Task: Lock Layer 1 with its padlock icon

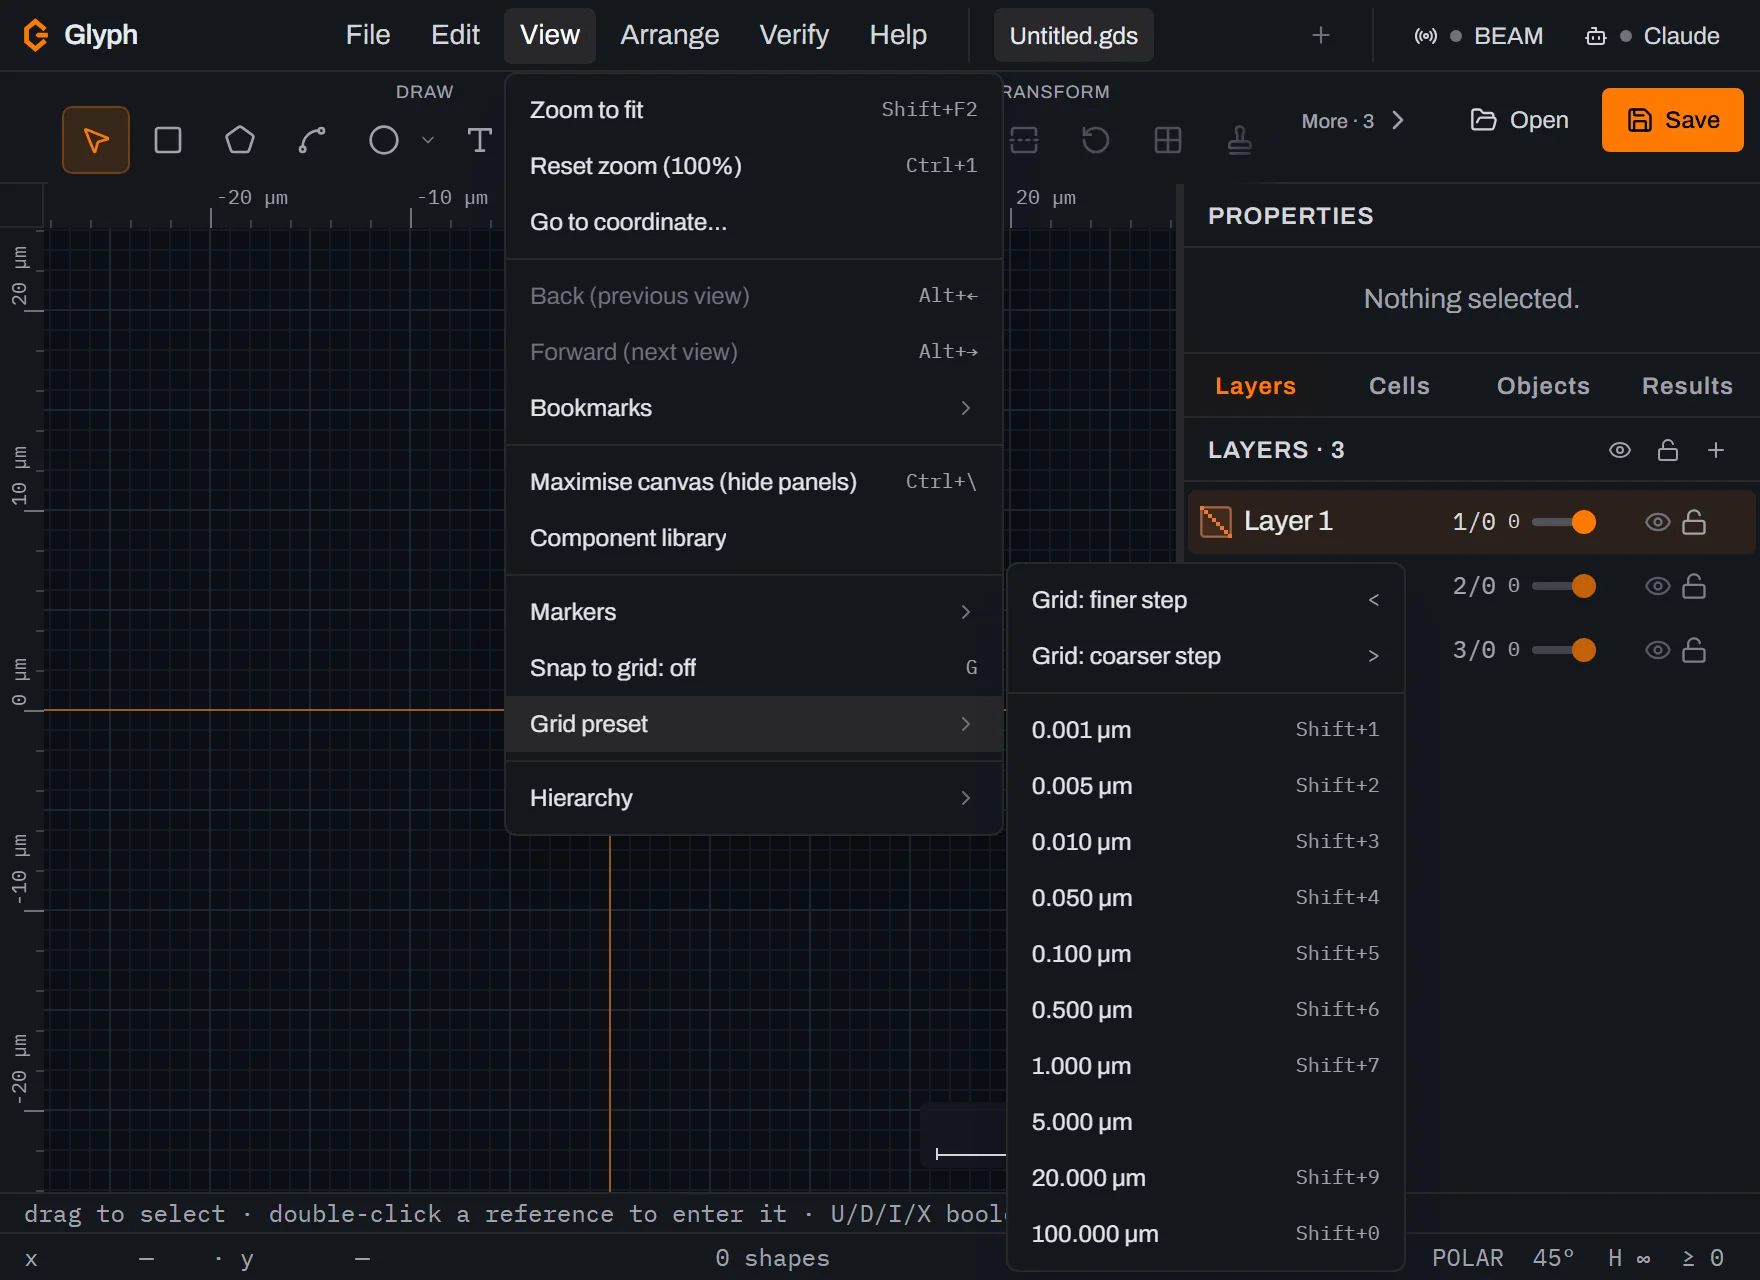Action: 1694,522
